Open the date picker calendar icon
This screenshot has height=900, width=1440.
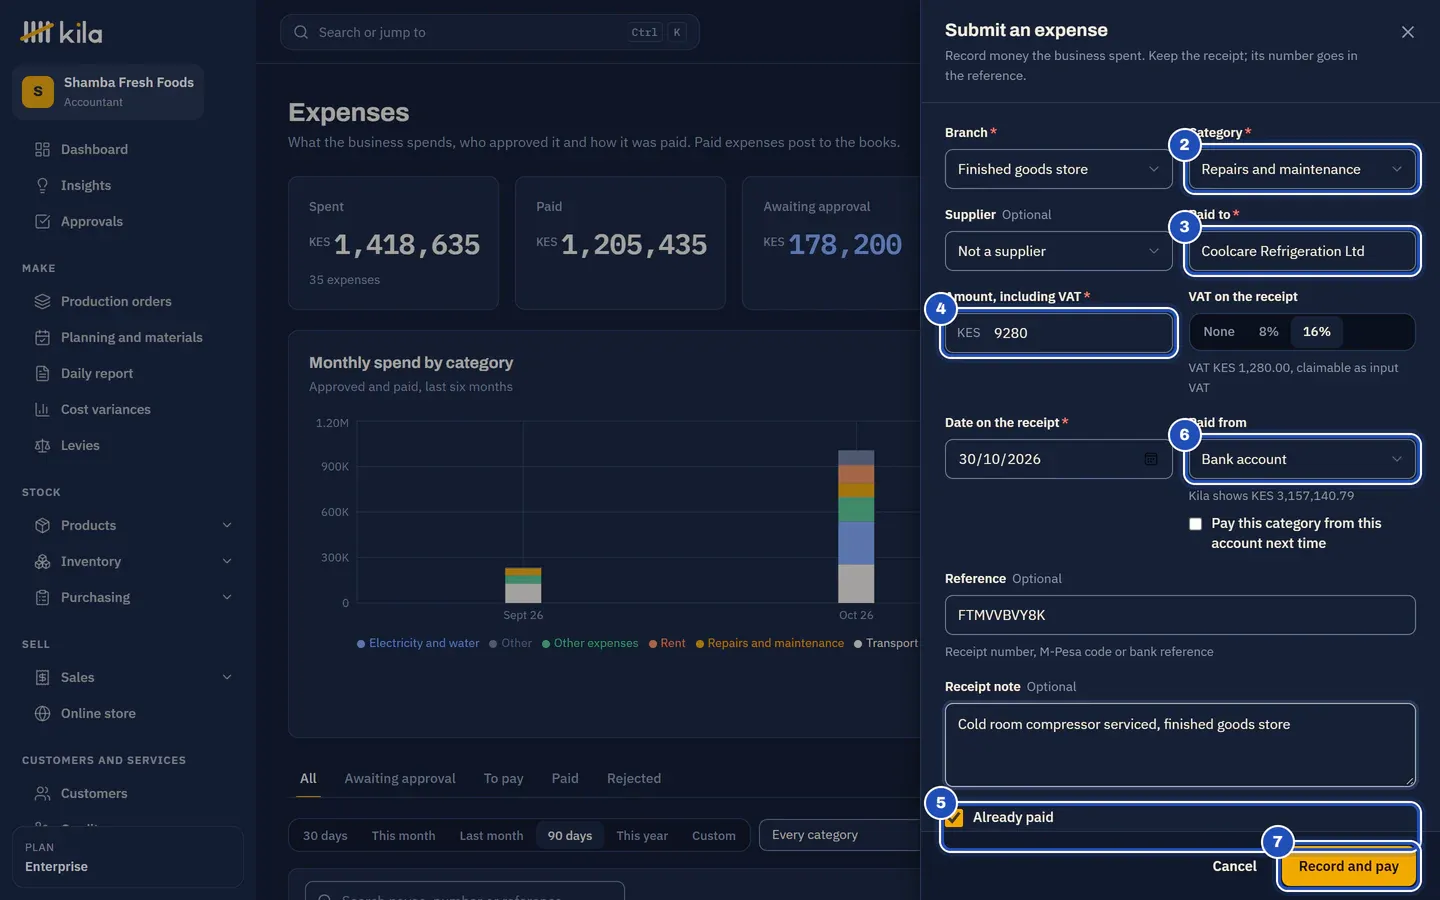(x=1151, y=459)
